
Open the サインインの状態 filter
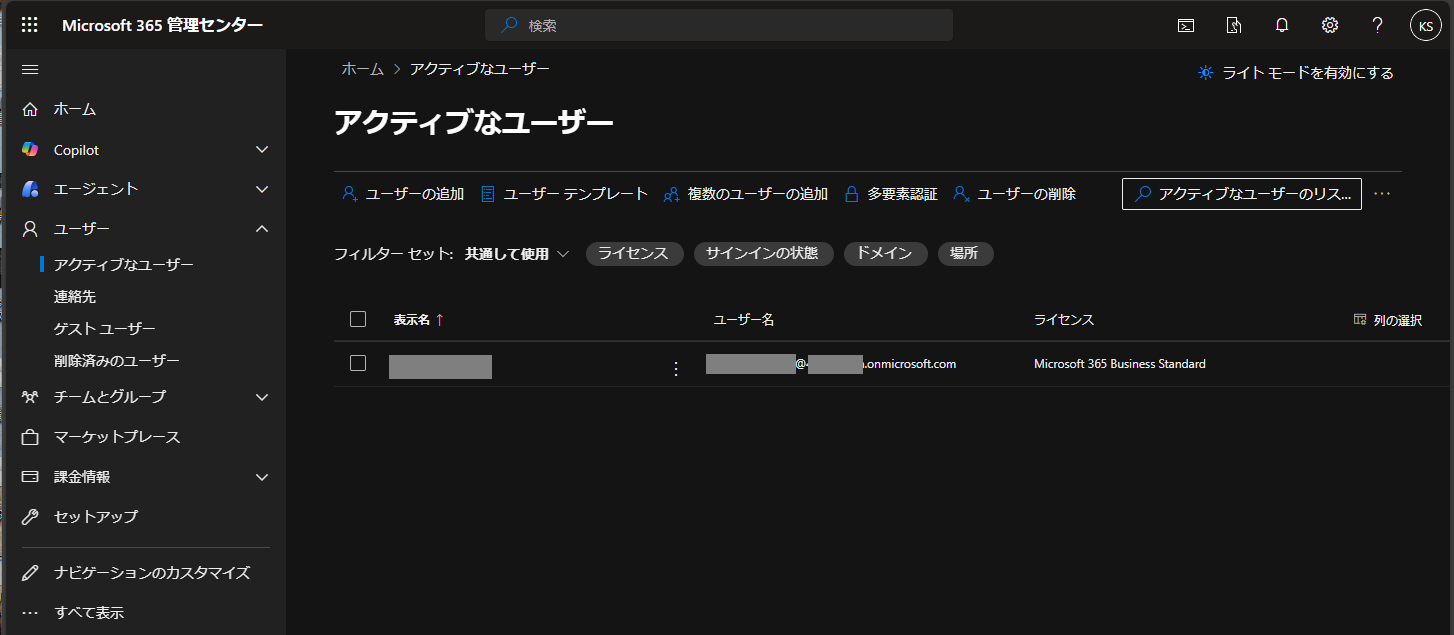[762, 254]
